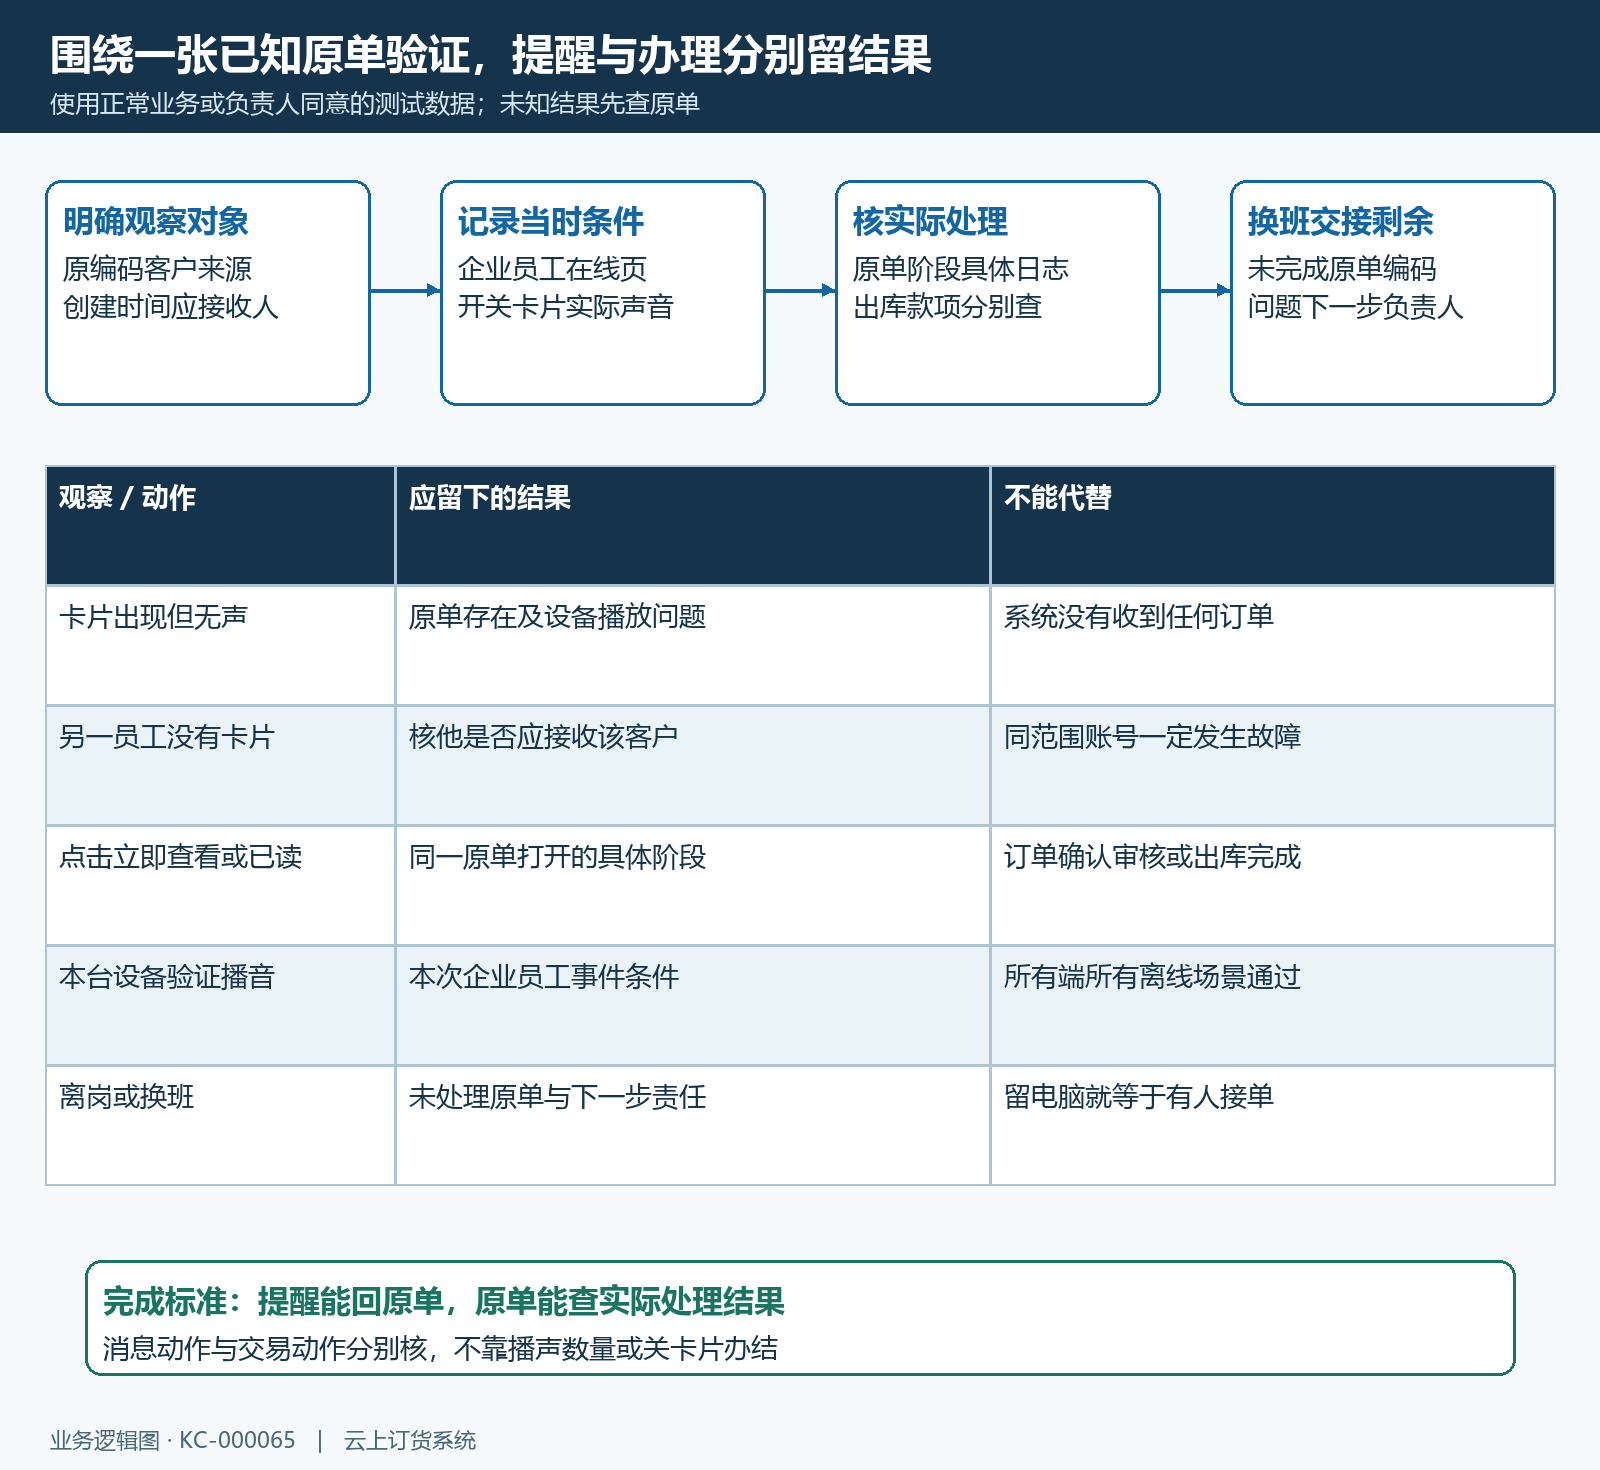Screen dimensions: 1600x1470
Task: Select the 换班交接剩余 step heading
Action: point(1340,221)
